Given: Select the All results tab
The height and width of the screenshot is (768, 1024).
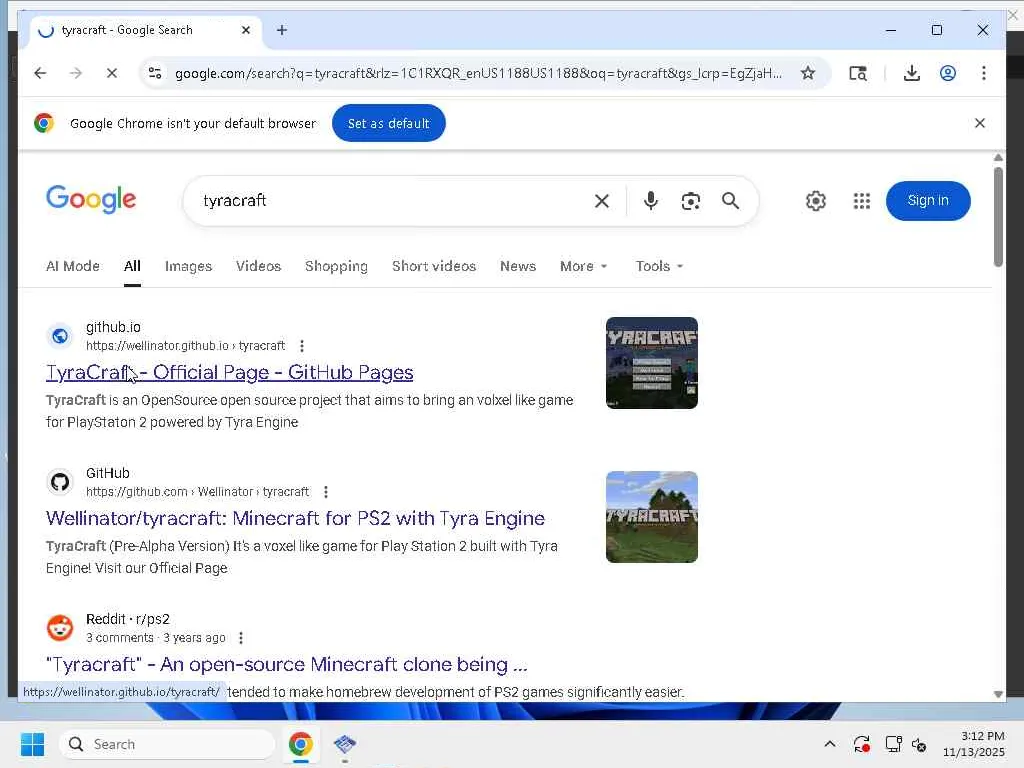Looking at the screenshot, I should coord(132,266).
